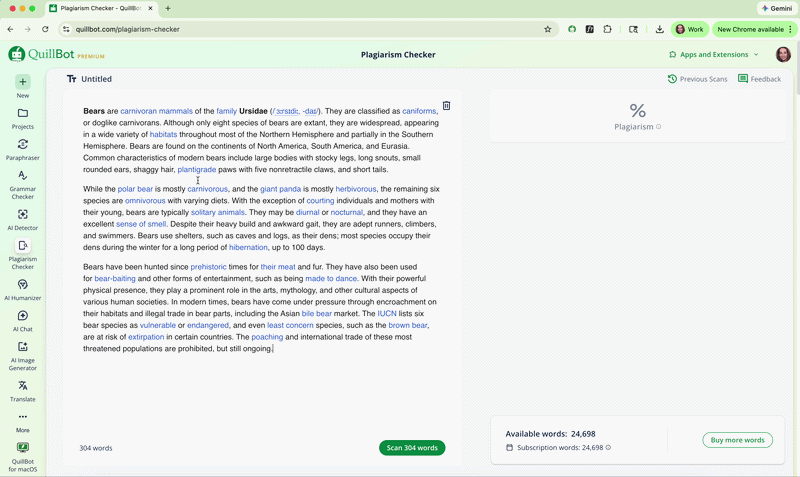
Task: Click the New document plus icon
Action: tap(22, 82)
